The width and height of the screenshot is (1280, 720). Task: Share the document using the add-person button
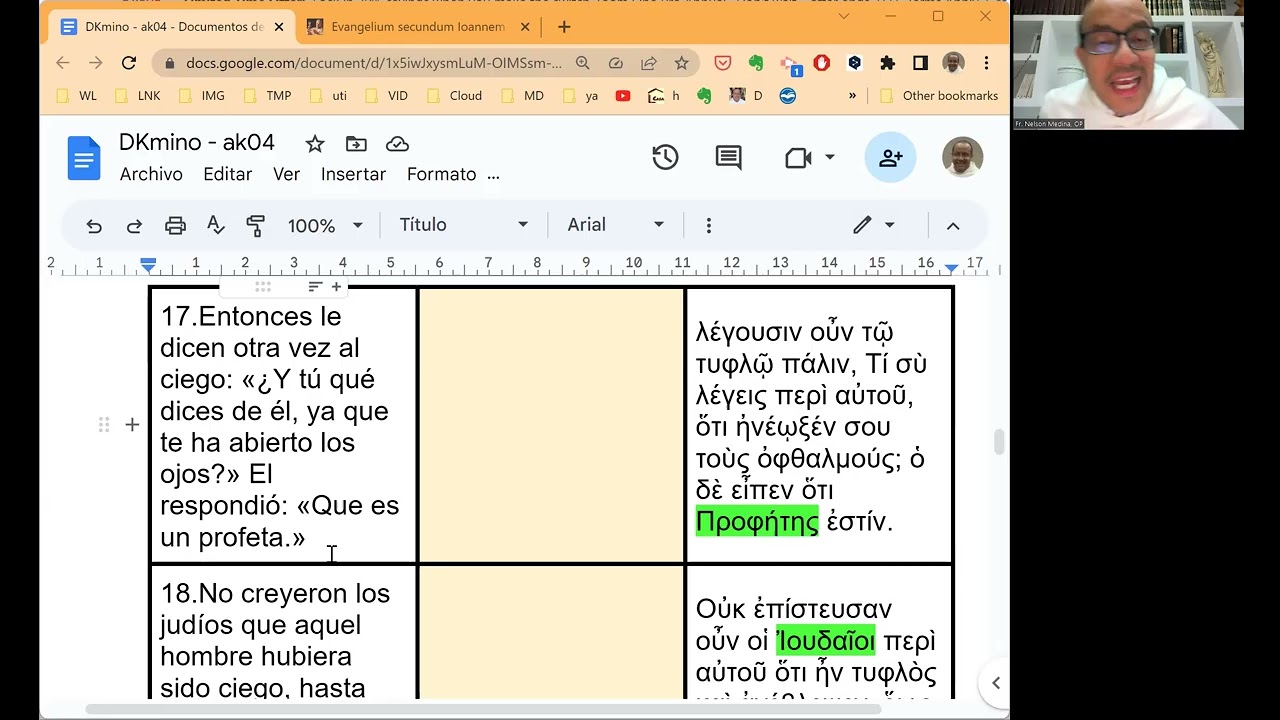890,158
